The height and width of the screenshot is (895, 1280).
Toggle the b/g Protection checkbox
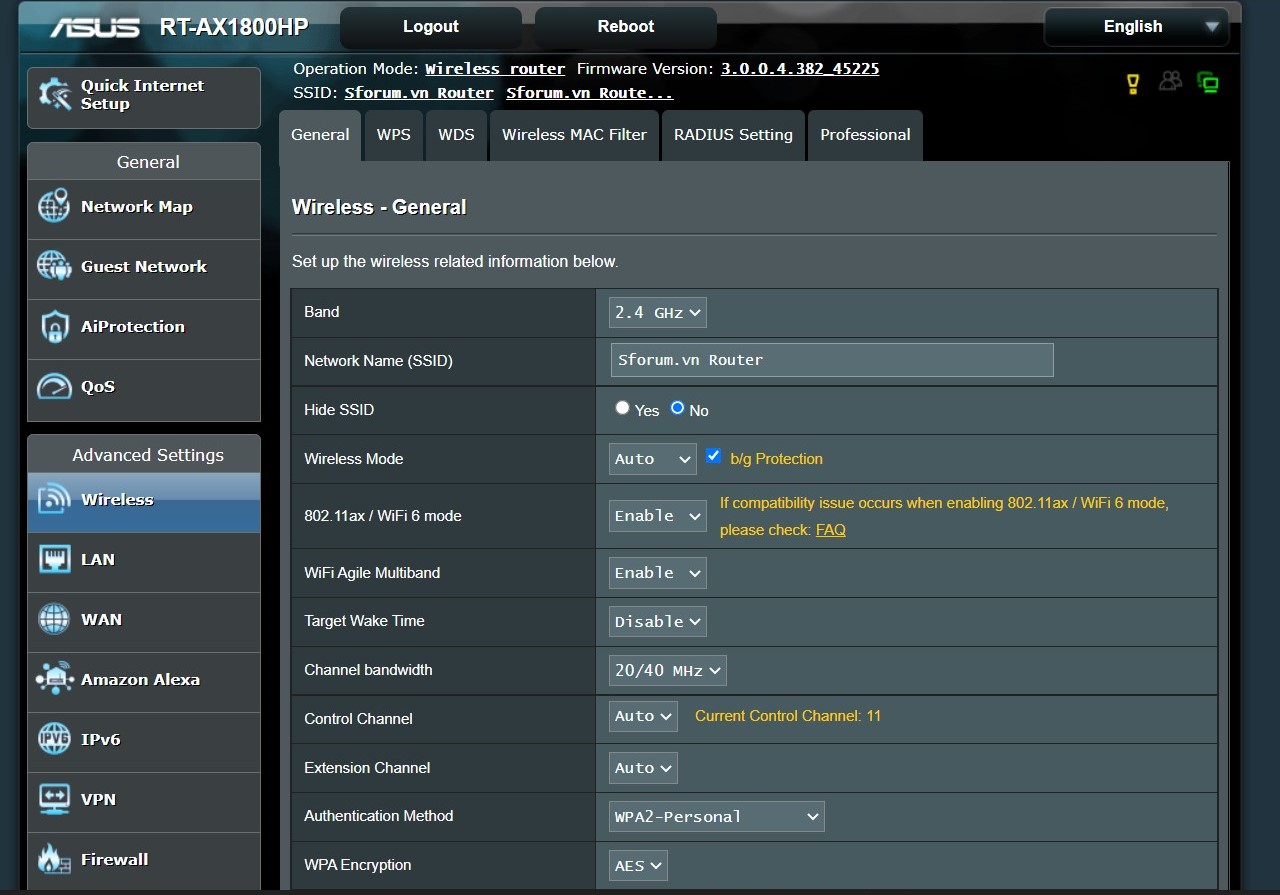pyautogui.click(x=713, y=456)
